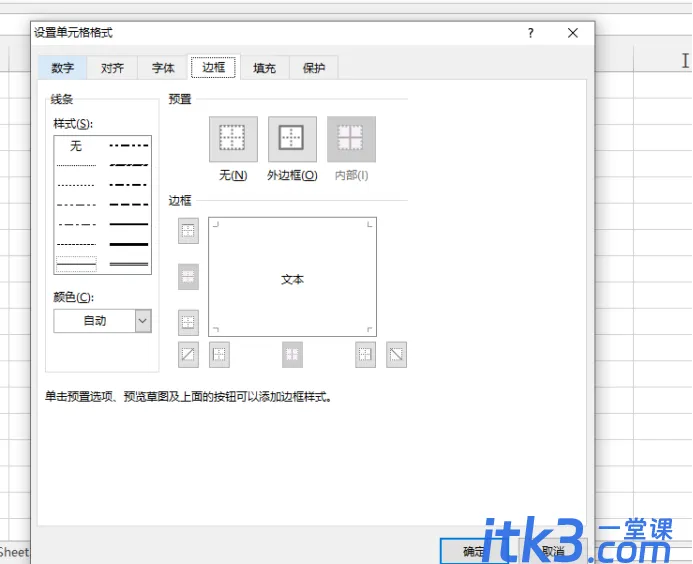Open dialog help with the ? button

point(531,33)
